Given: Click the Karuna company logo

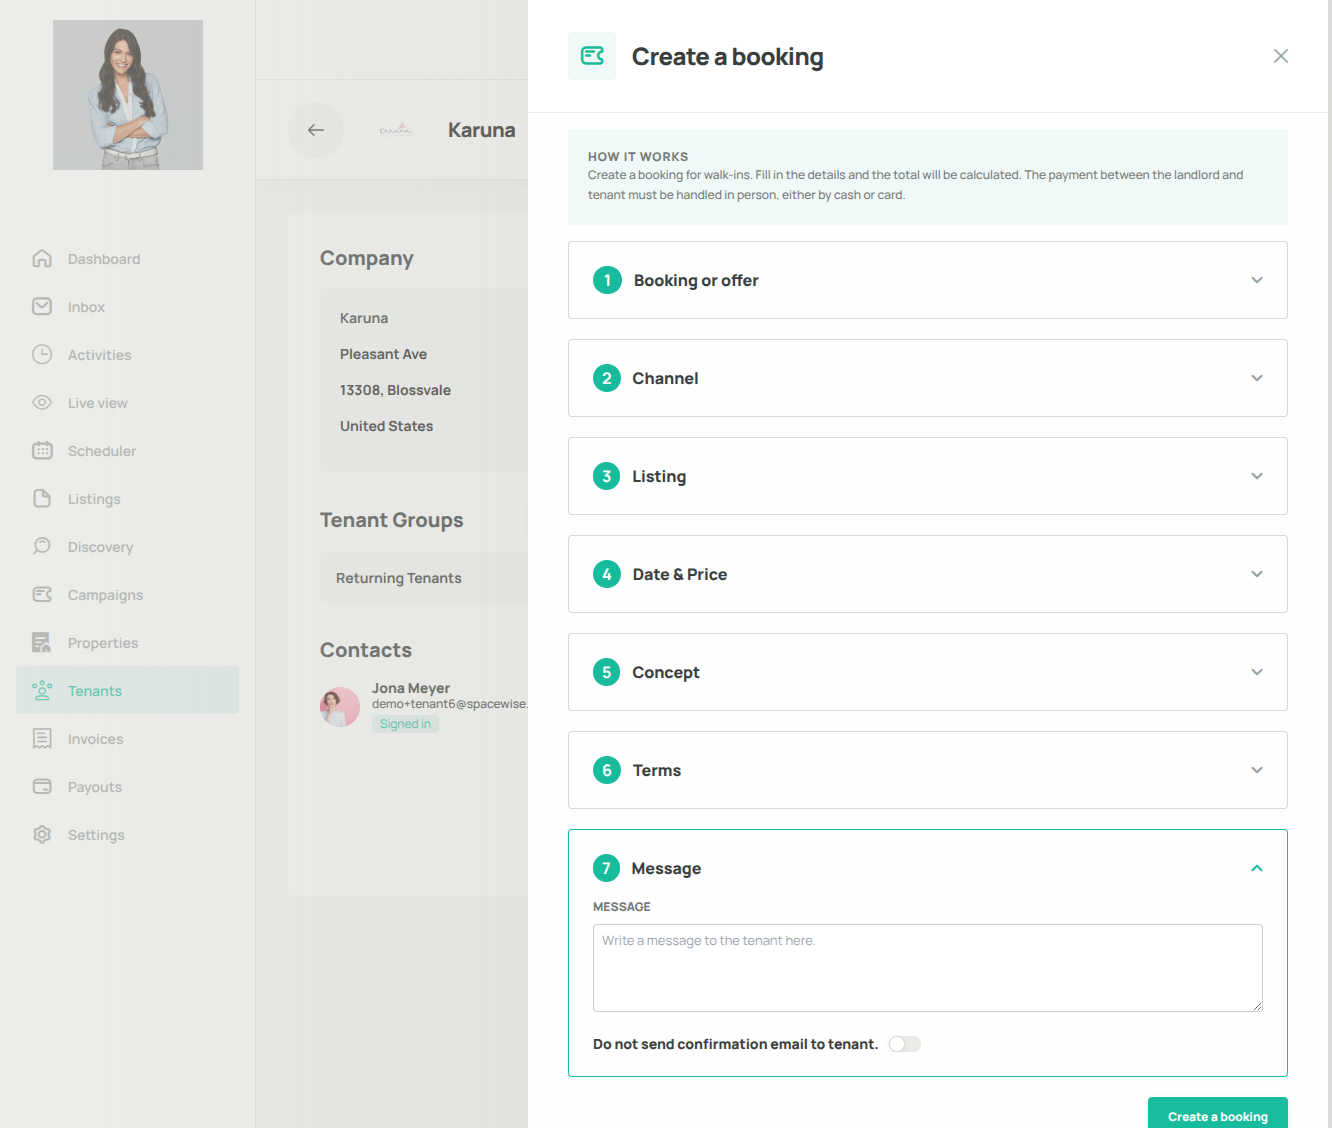Looking at the screenshot, I should 396,130.
